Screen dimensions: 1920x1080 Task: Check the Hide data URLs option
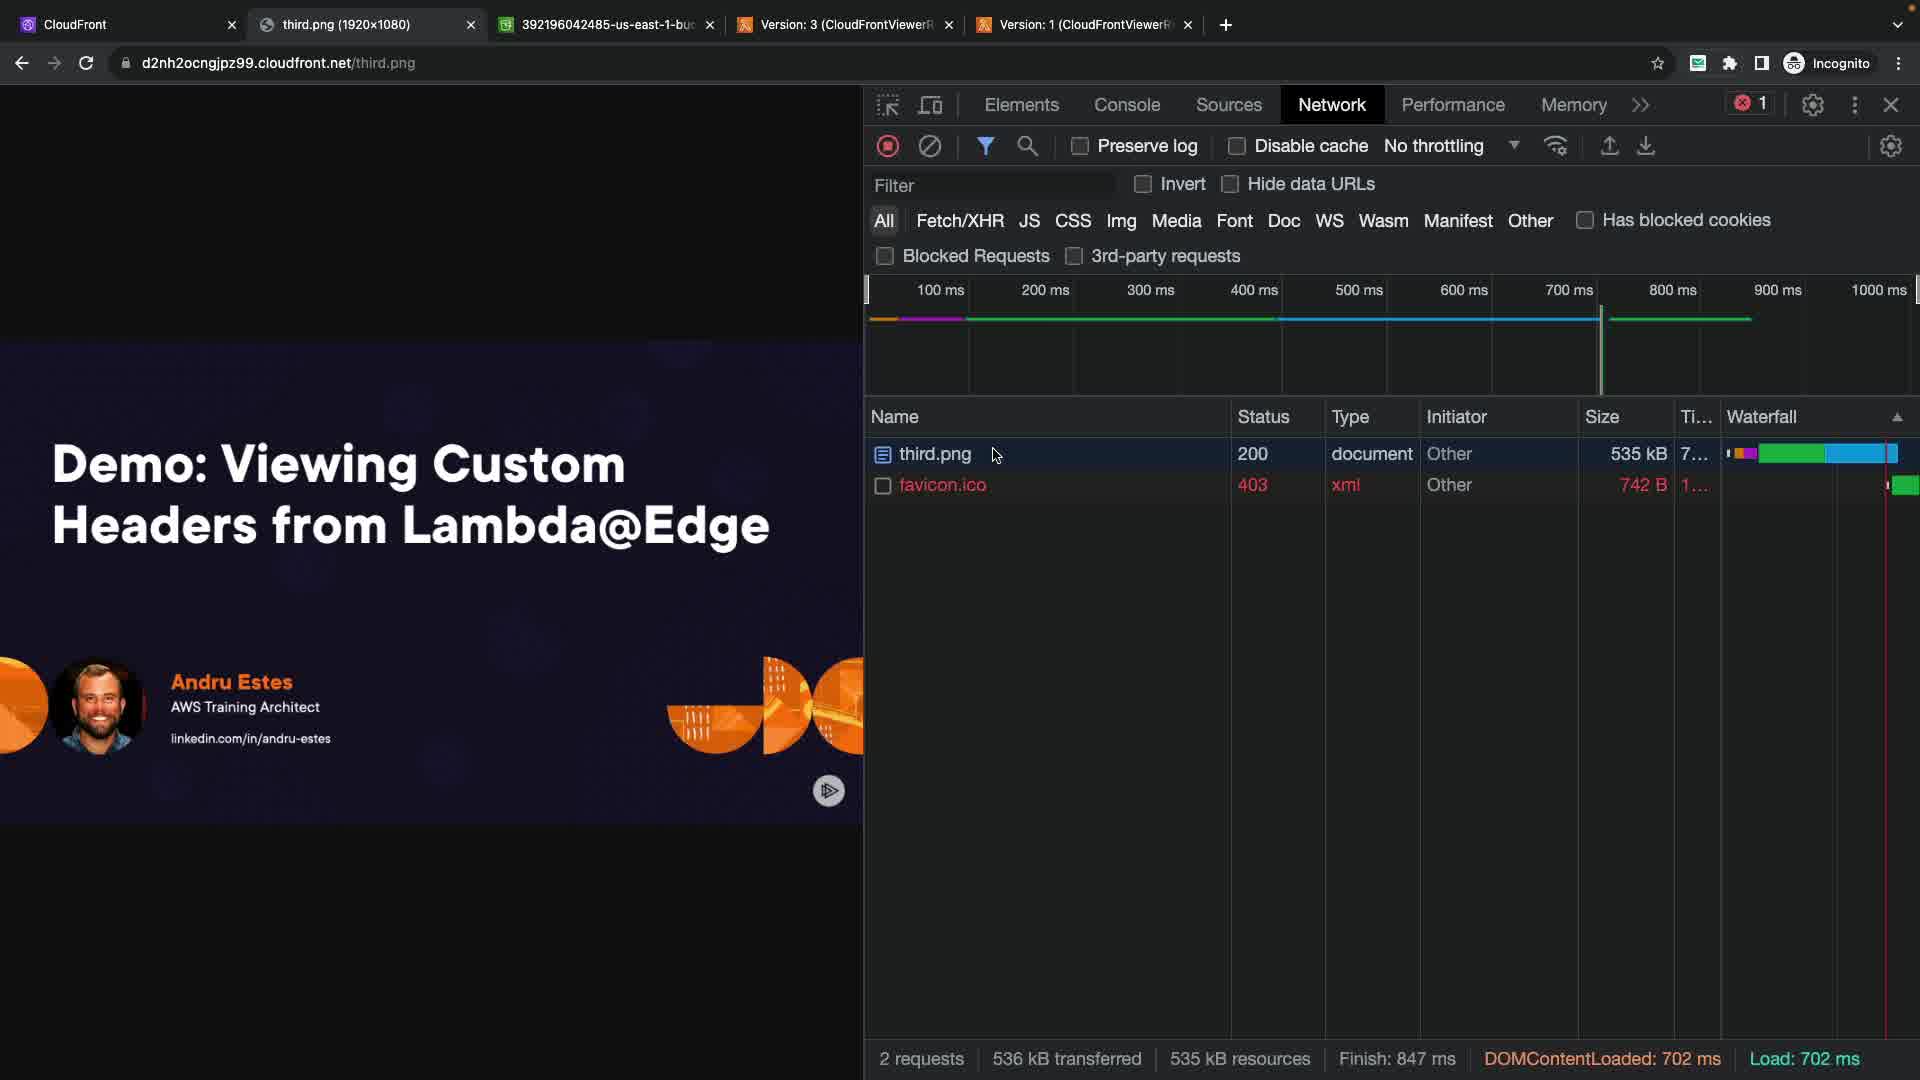tap(1230, 184)
